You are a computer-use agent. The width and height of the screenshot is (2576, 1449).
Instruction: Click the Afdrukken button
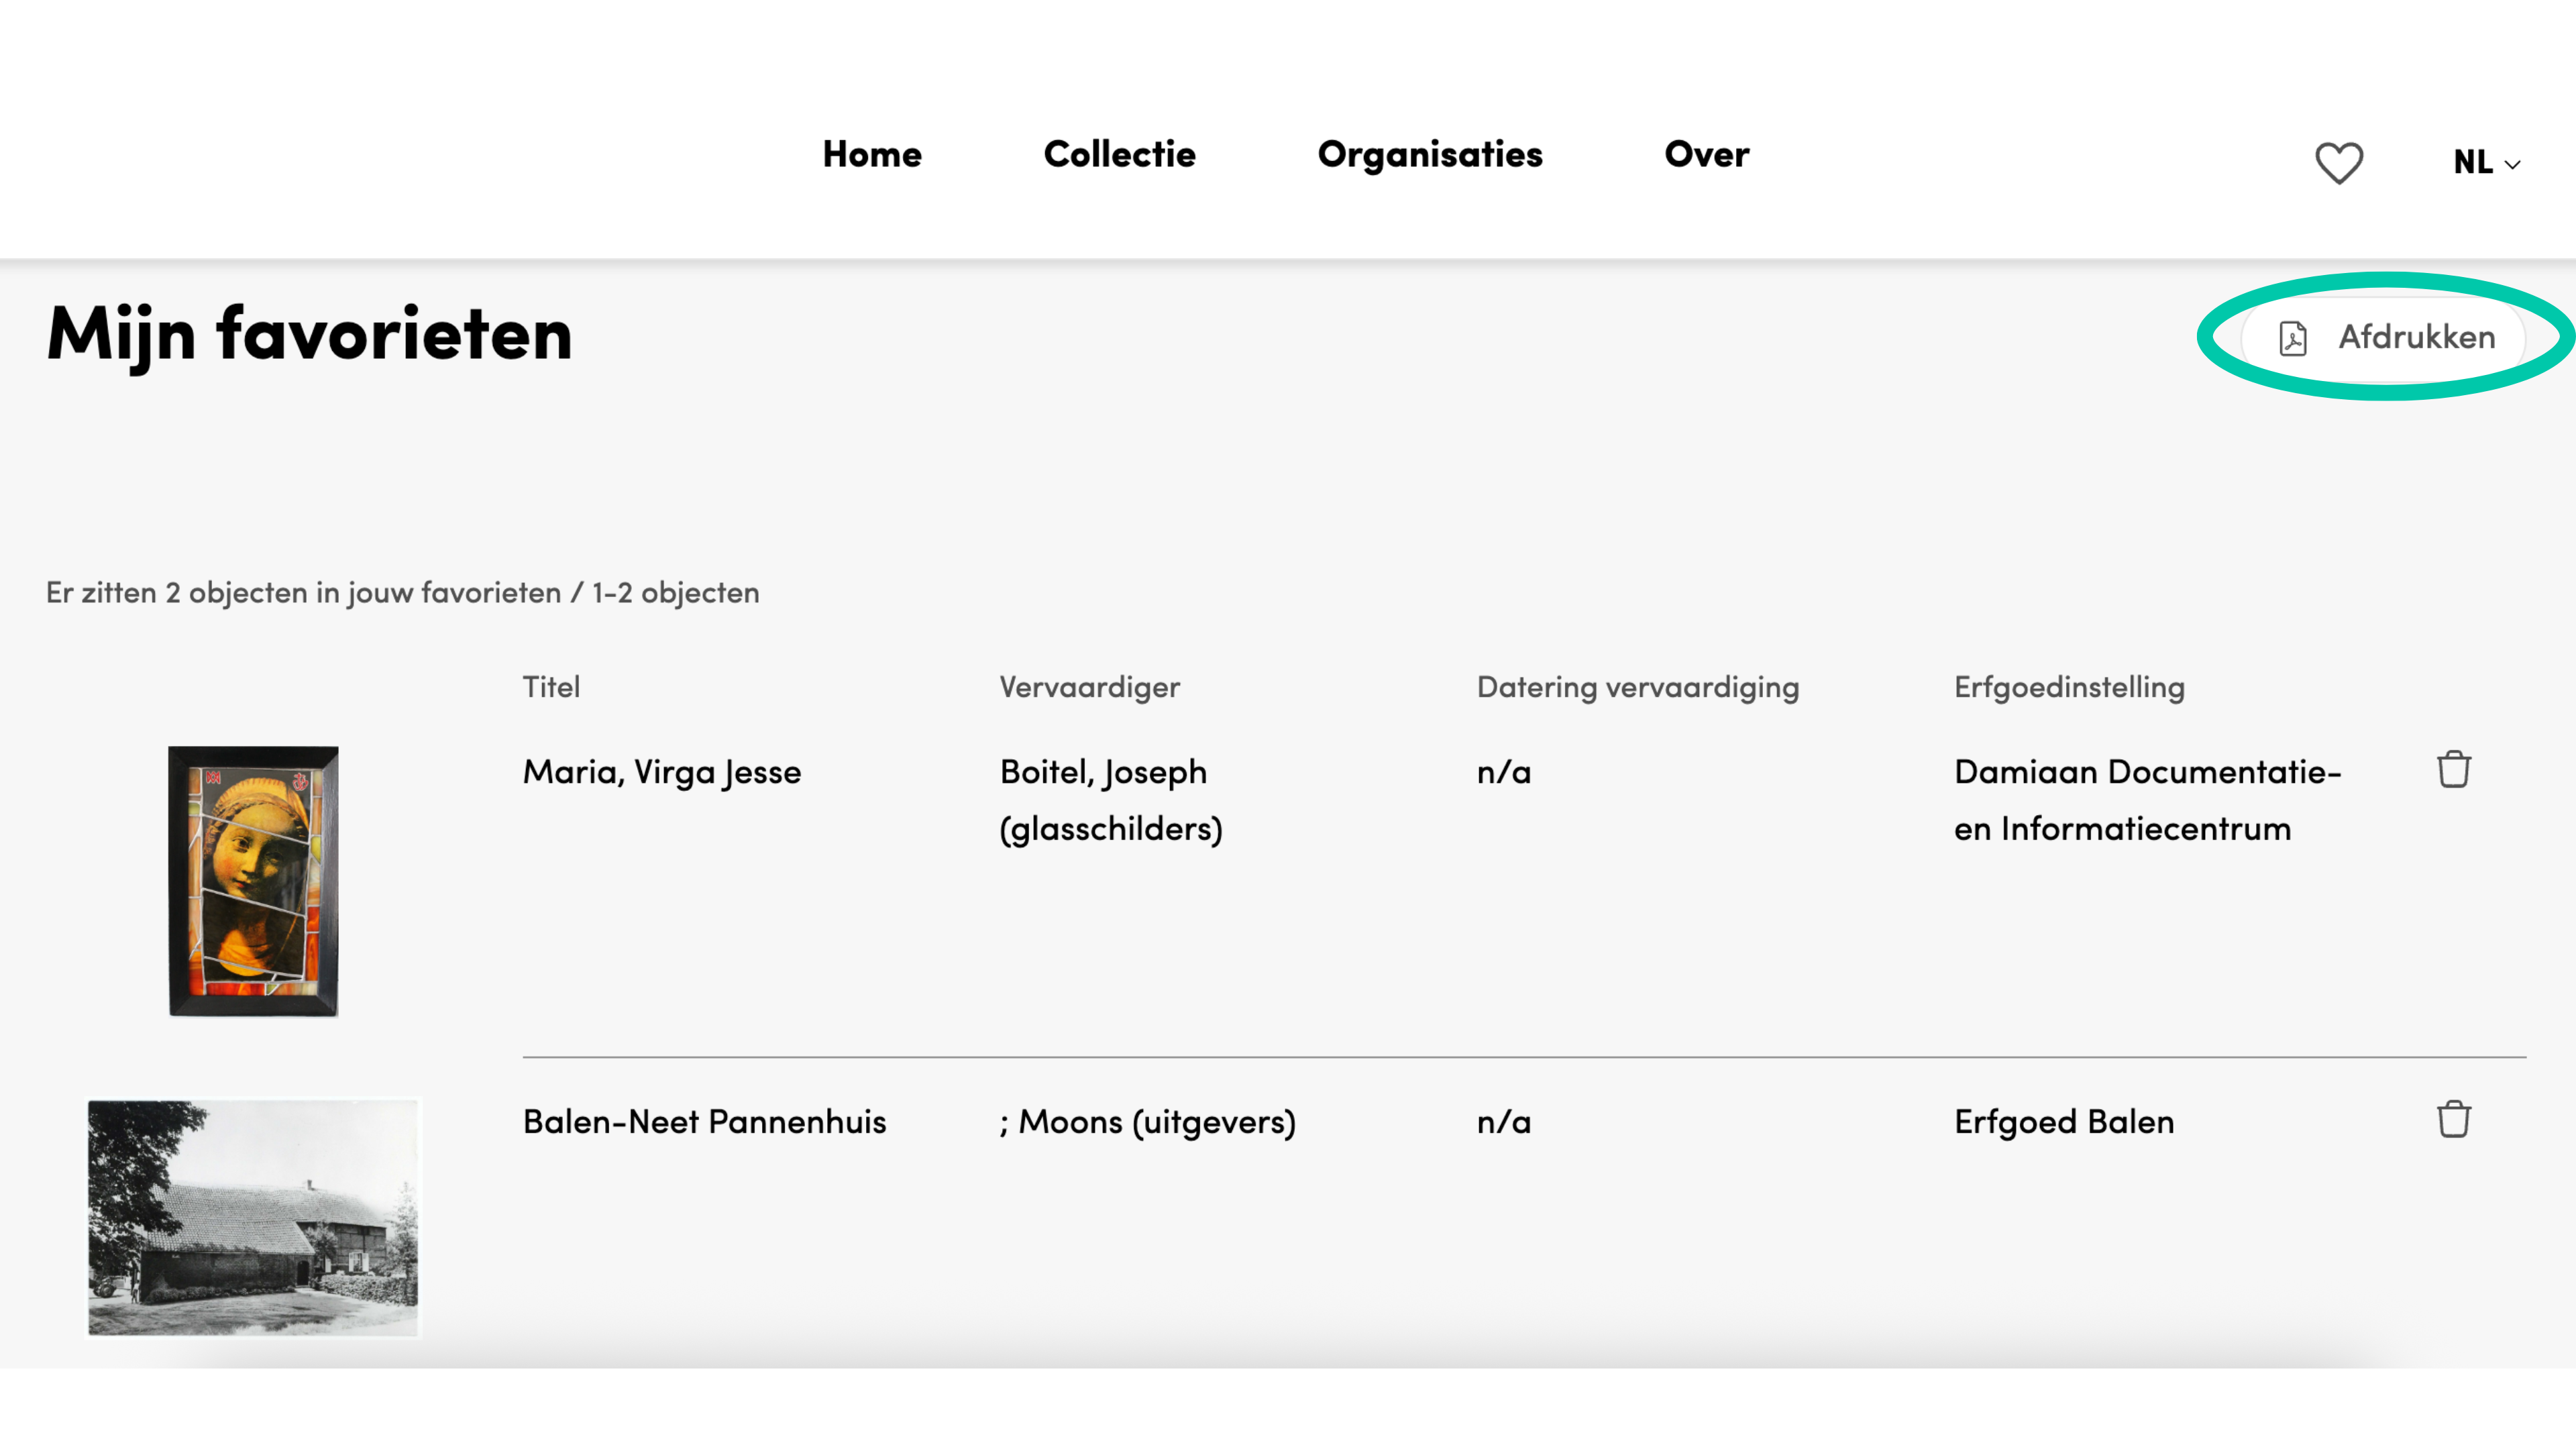[2384, 338]
